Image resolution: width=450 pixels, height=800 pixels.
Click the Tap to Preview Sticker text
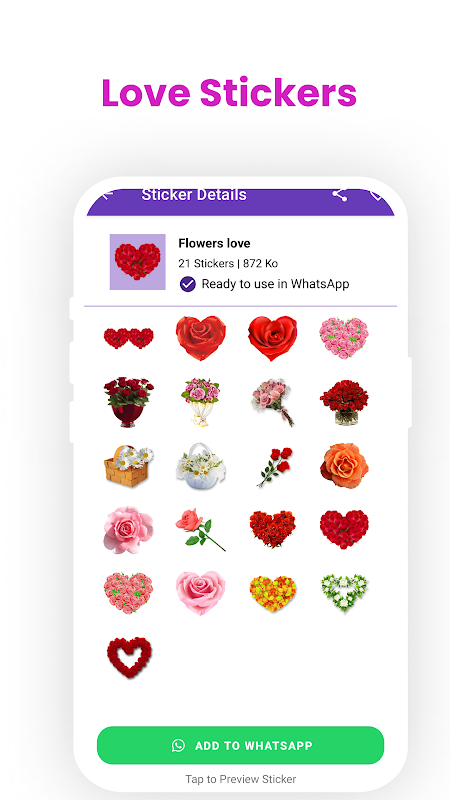click(x=240, y=779)
